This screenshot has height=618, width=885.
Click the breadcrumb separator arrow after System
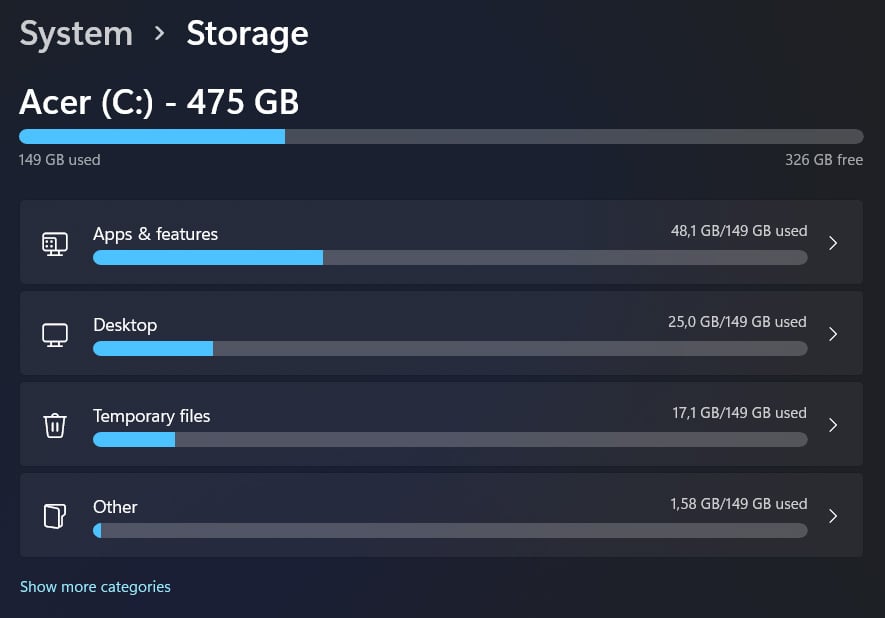tap(160, 33)
